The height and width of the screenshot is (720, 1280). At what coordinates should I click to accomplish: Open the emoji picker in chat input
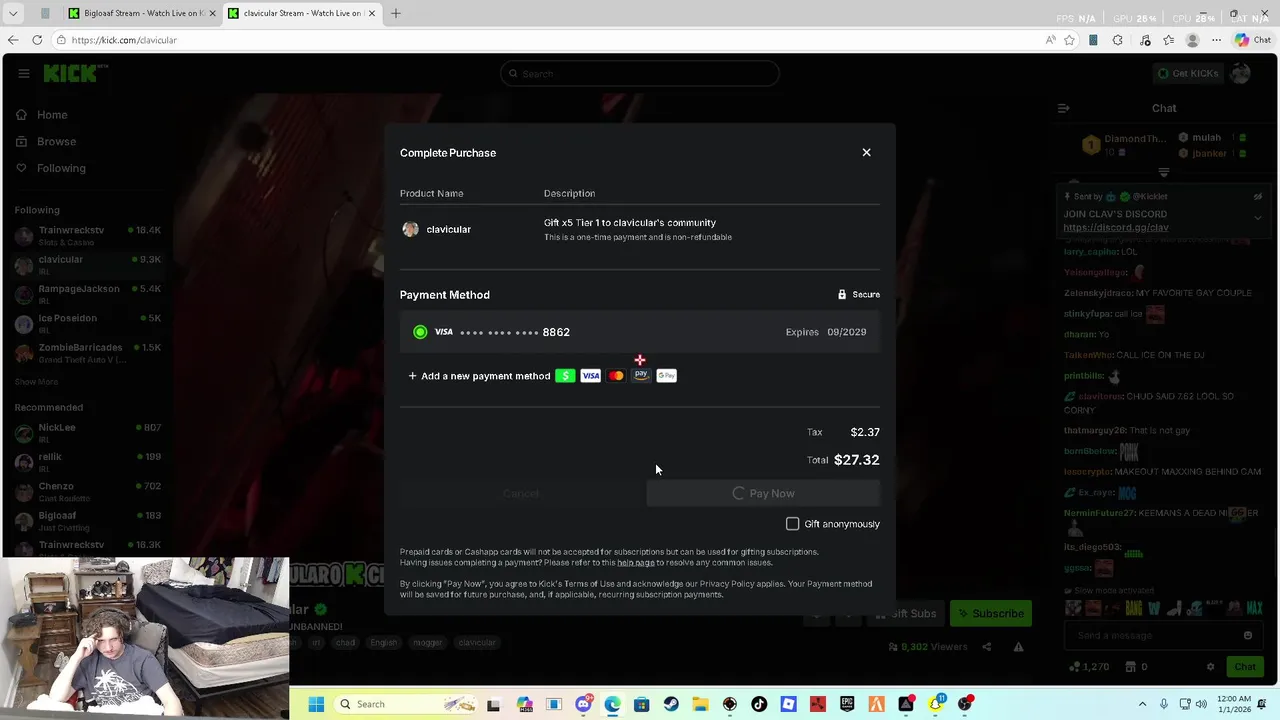1248,635
